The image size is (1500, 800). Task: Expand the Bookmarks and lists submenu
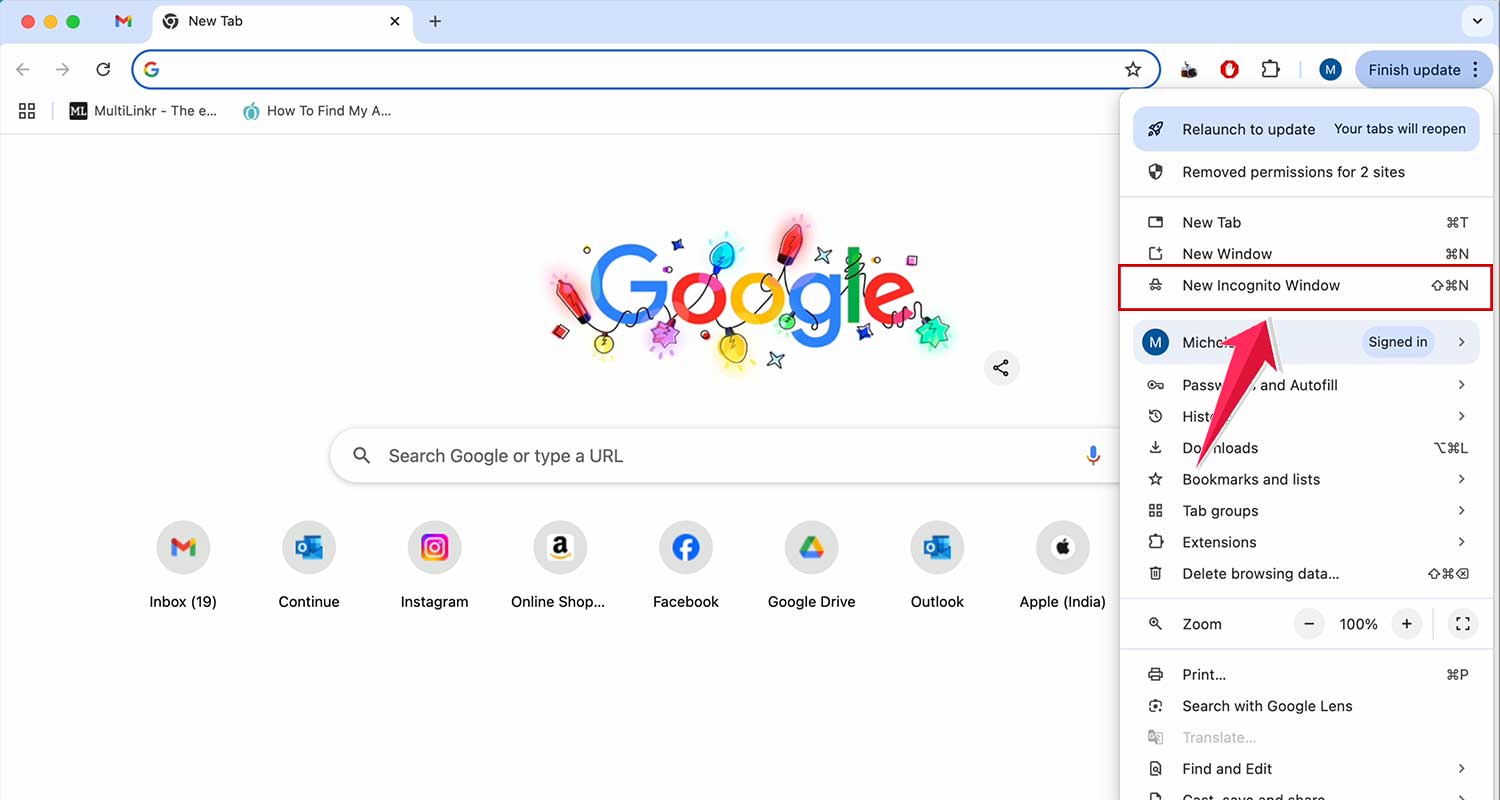tap(1251, 479)
